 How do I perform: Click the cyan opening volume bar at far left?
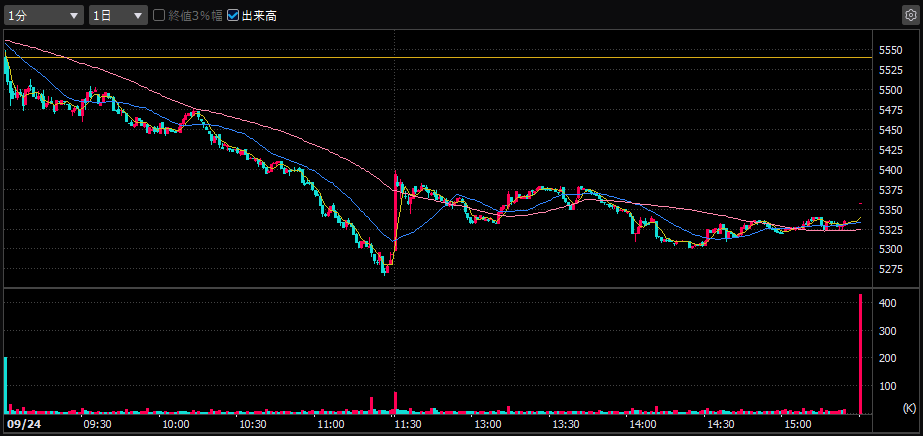point(5,384)
